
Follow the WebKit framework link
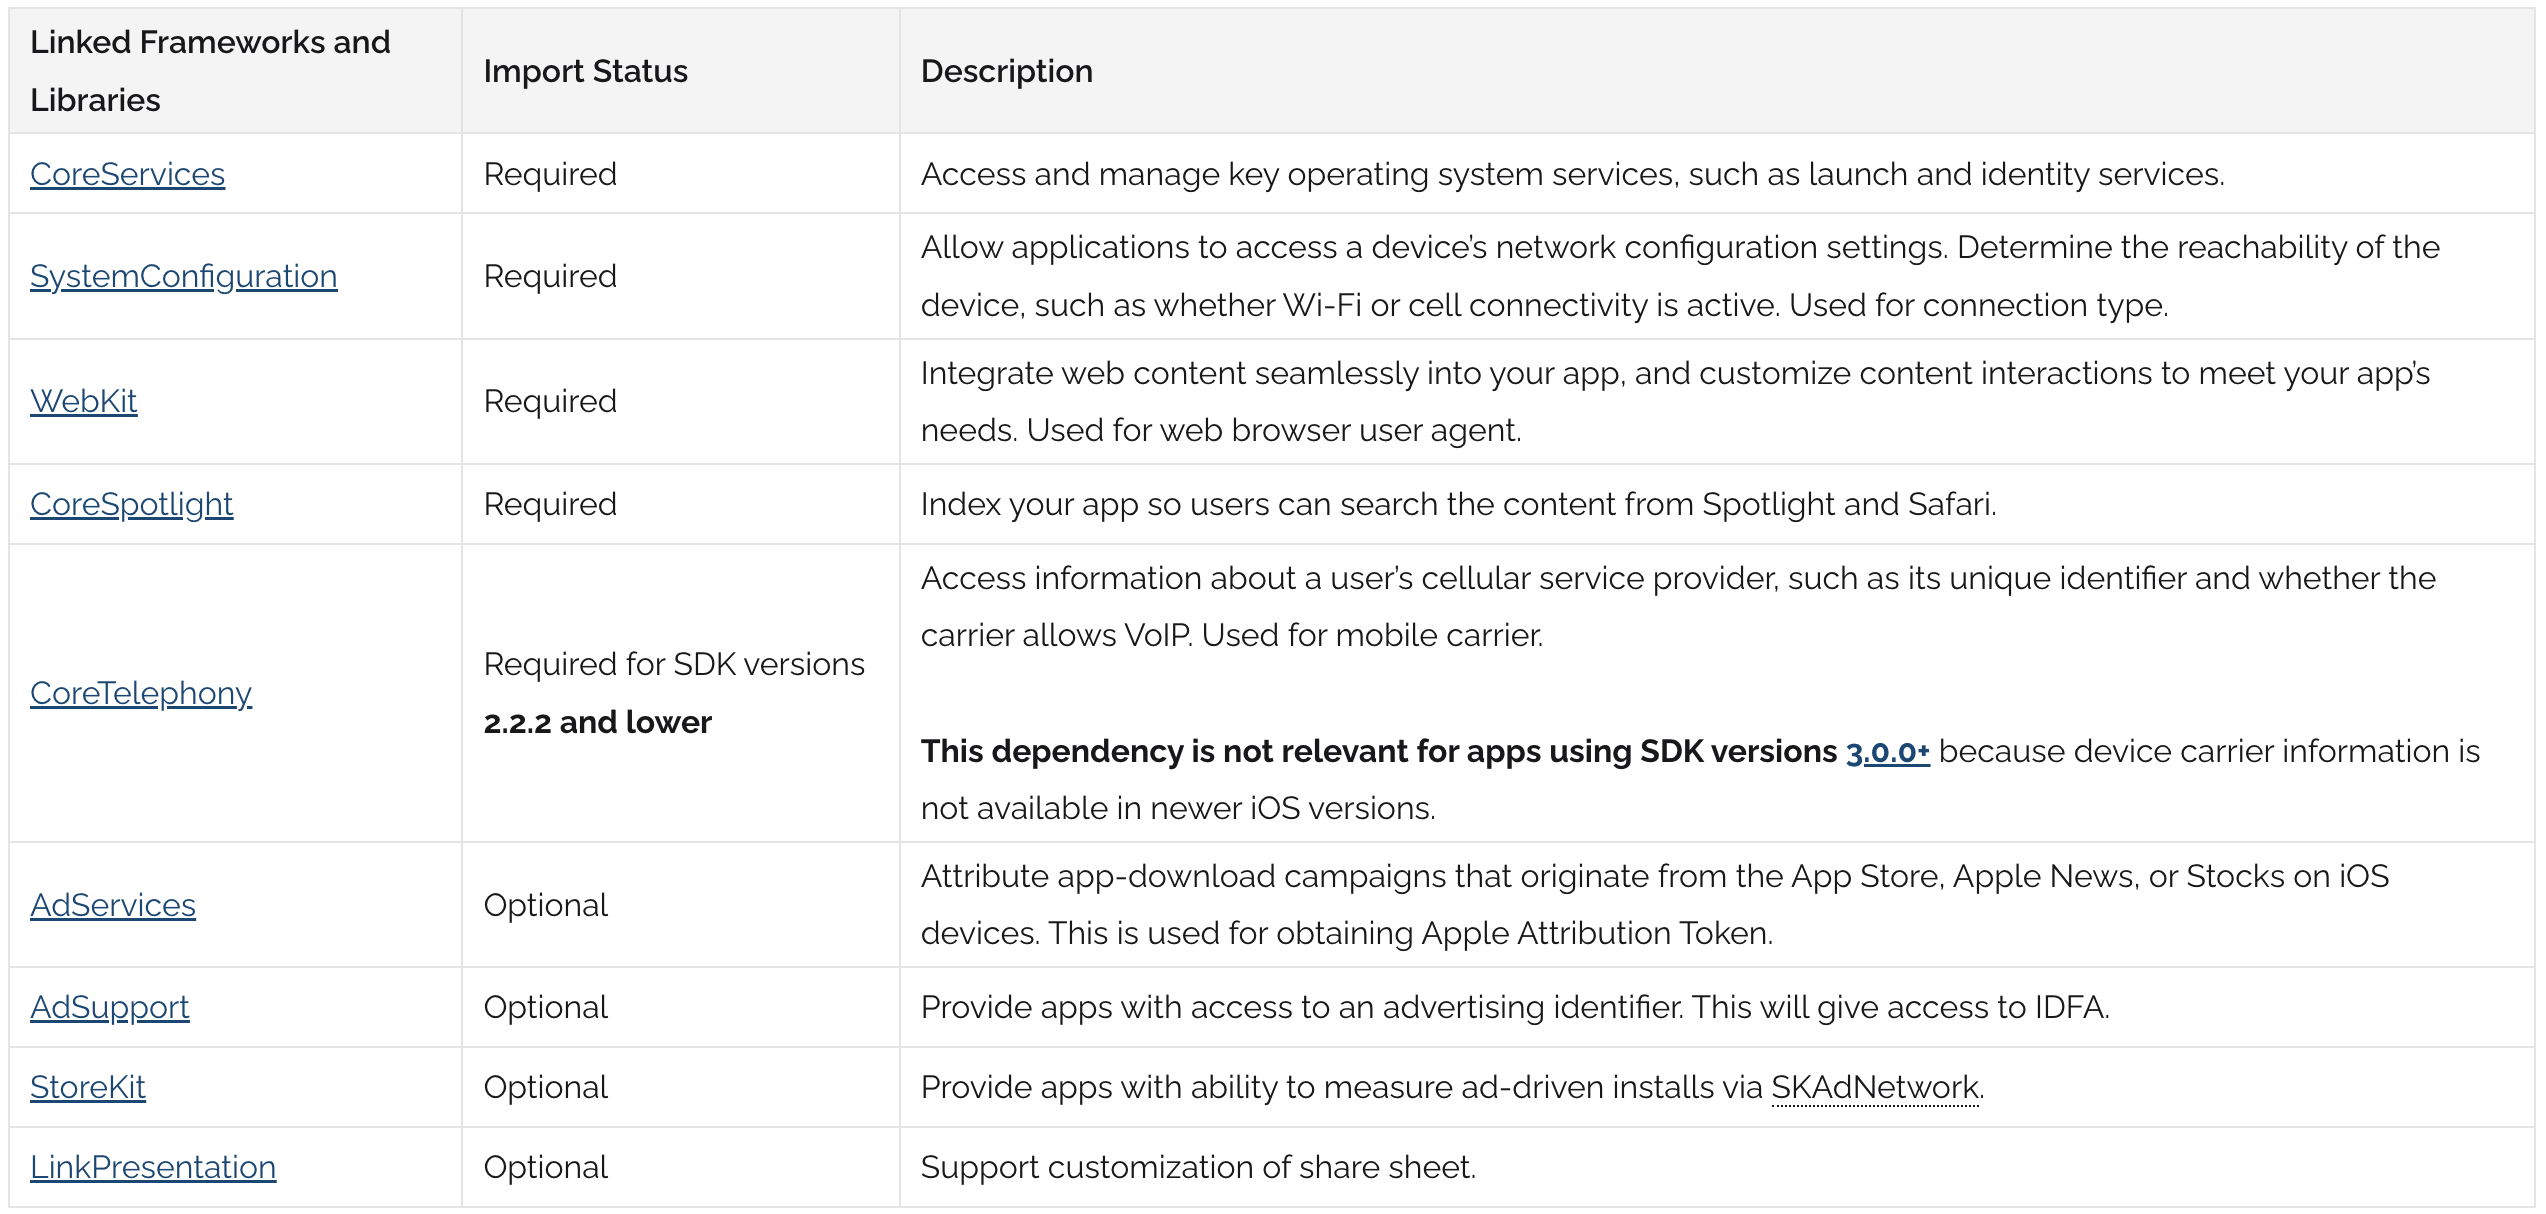tap(83, 401)
